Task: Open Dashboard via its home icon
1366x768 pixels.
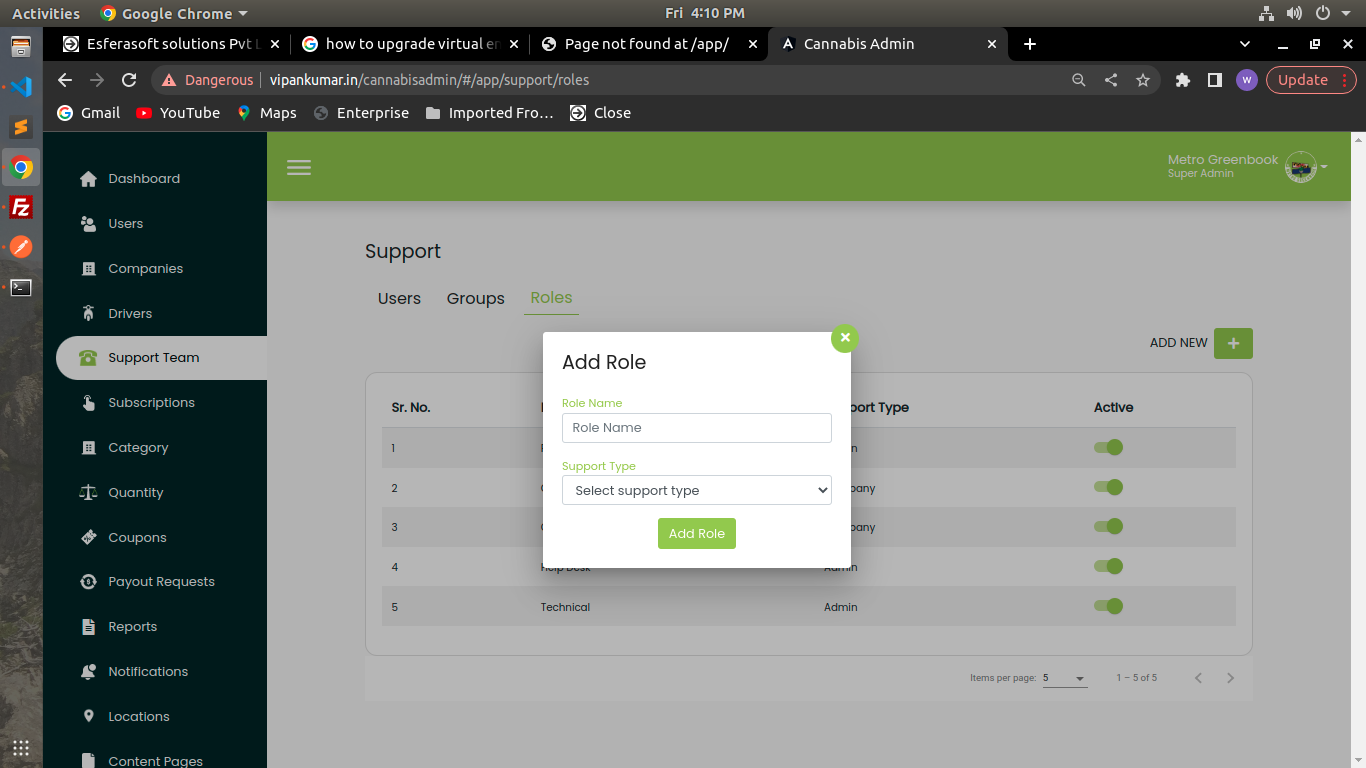Action: (x=89, y=179)
